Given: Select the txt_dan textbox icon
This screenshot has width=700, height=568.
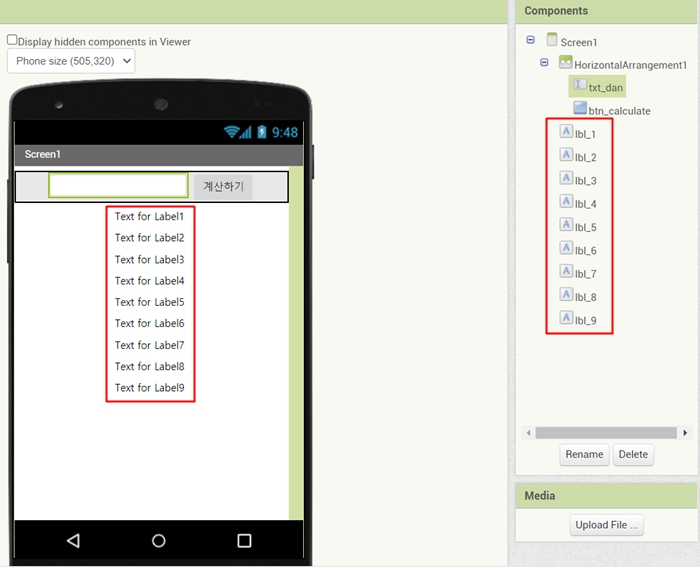Looking at the screenshot, I should tap(580, 84).
